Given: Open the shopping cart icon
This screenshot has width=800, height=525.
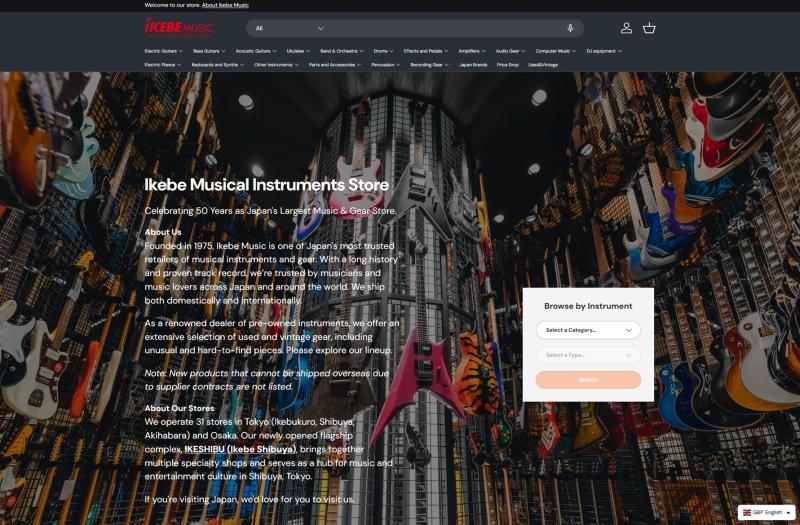Looking at the screenshot, I should (x=649, y=28).
